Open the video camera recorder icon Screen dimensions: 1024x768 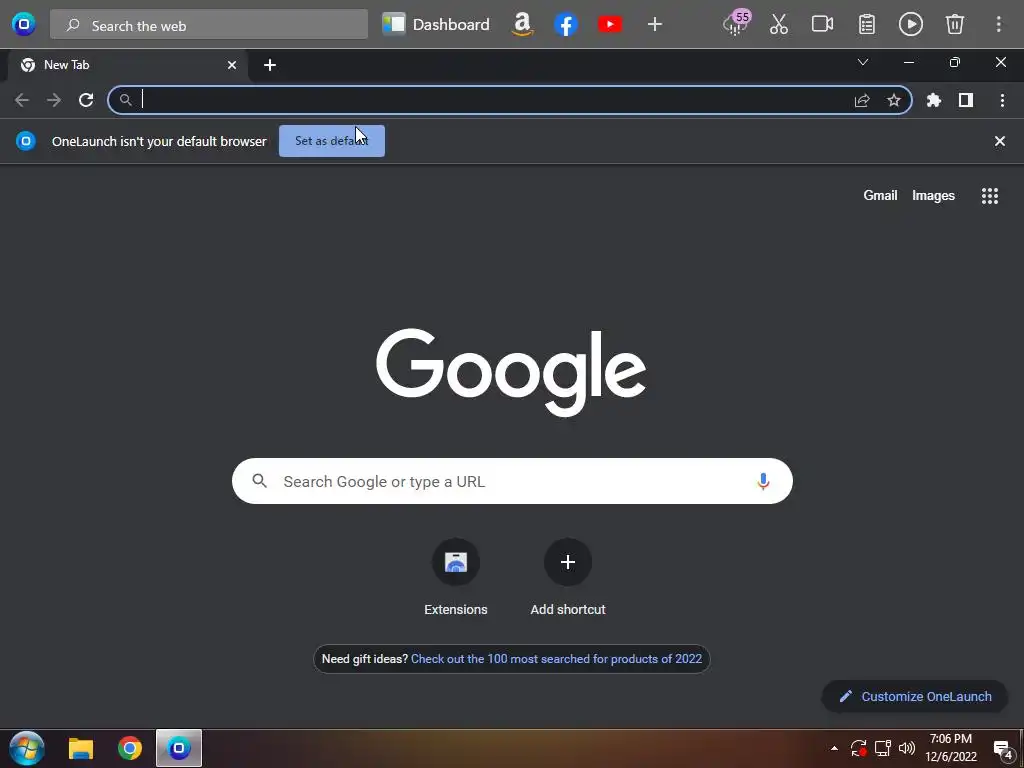(822, 25)
